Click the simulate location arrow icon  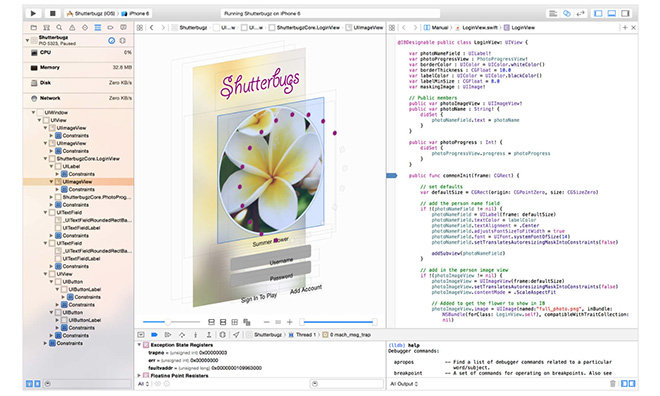tap(236, 335)
